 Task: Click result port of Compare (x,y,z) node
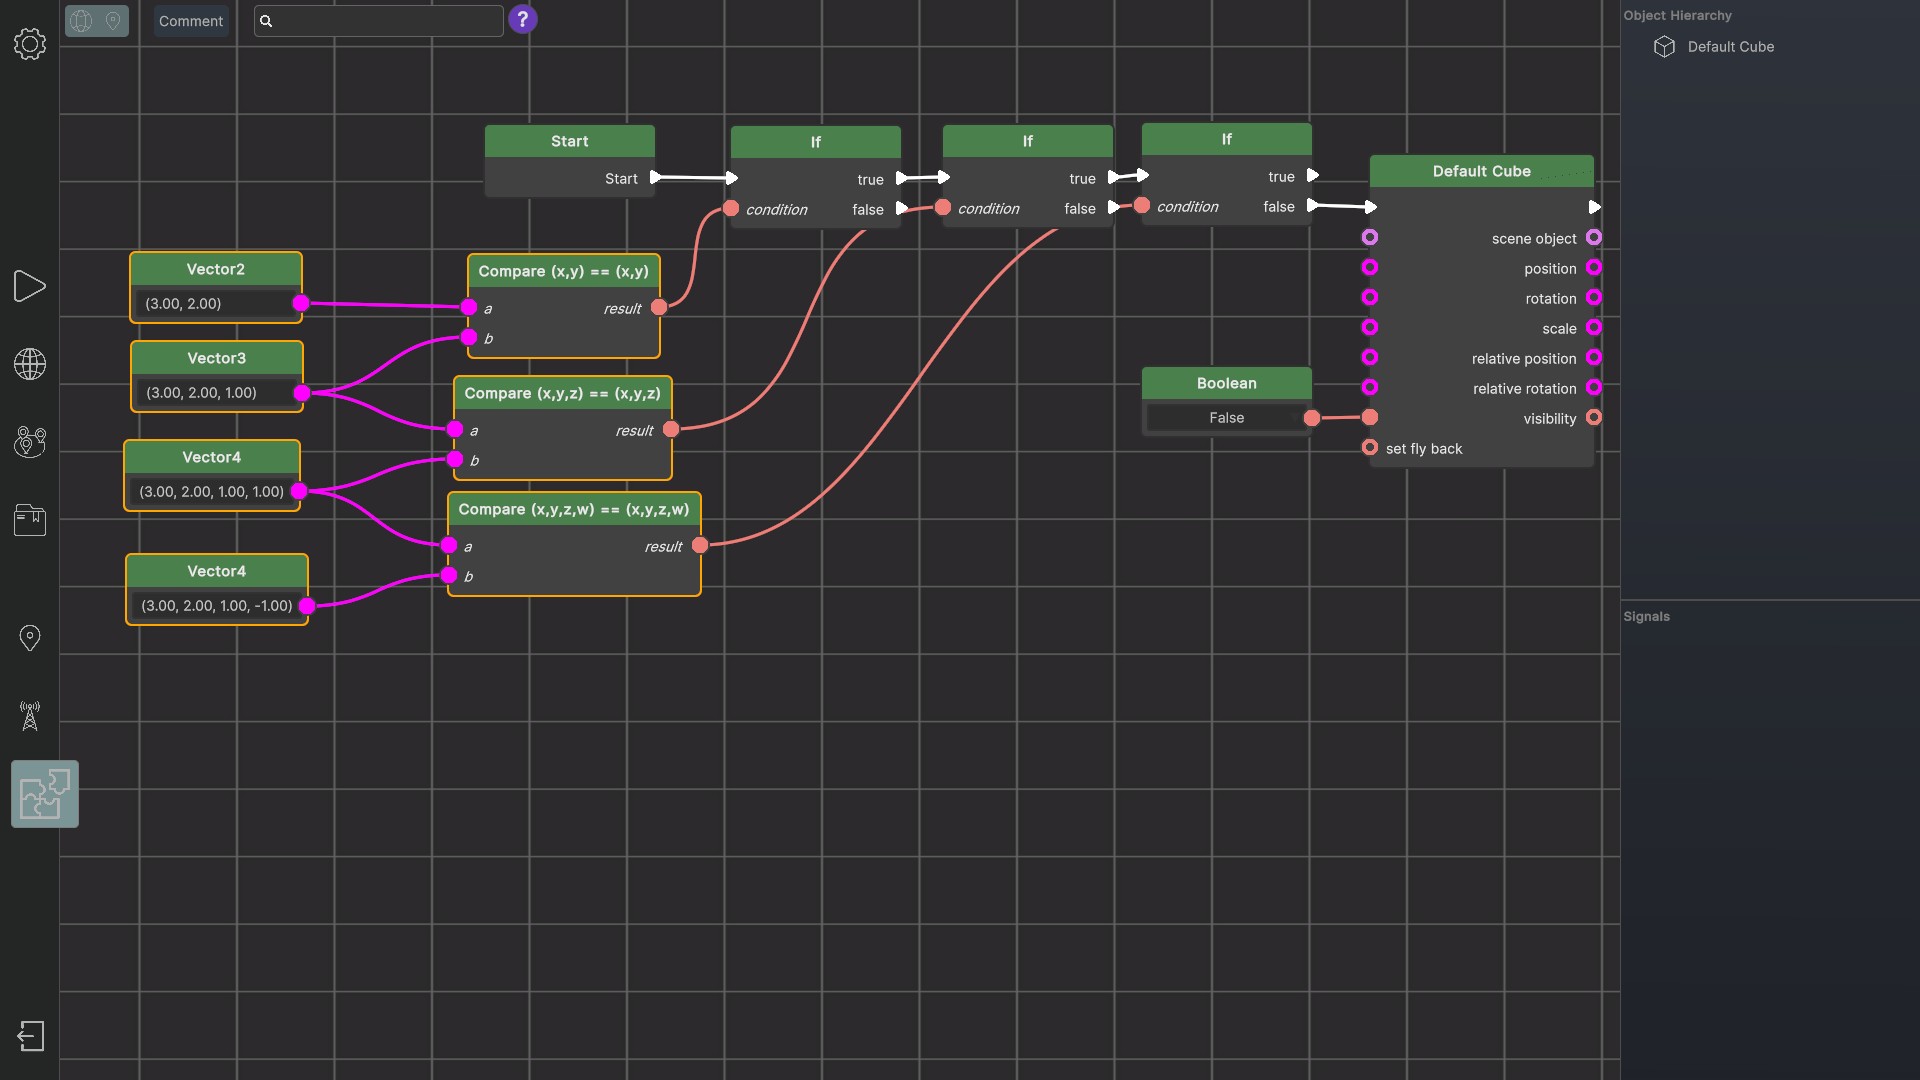point(671,429)
